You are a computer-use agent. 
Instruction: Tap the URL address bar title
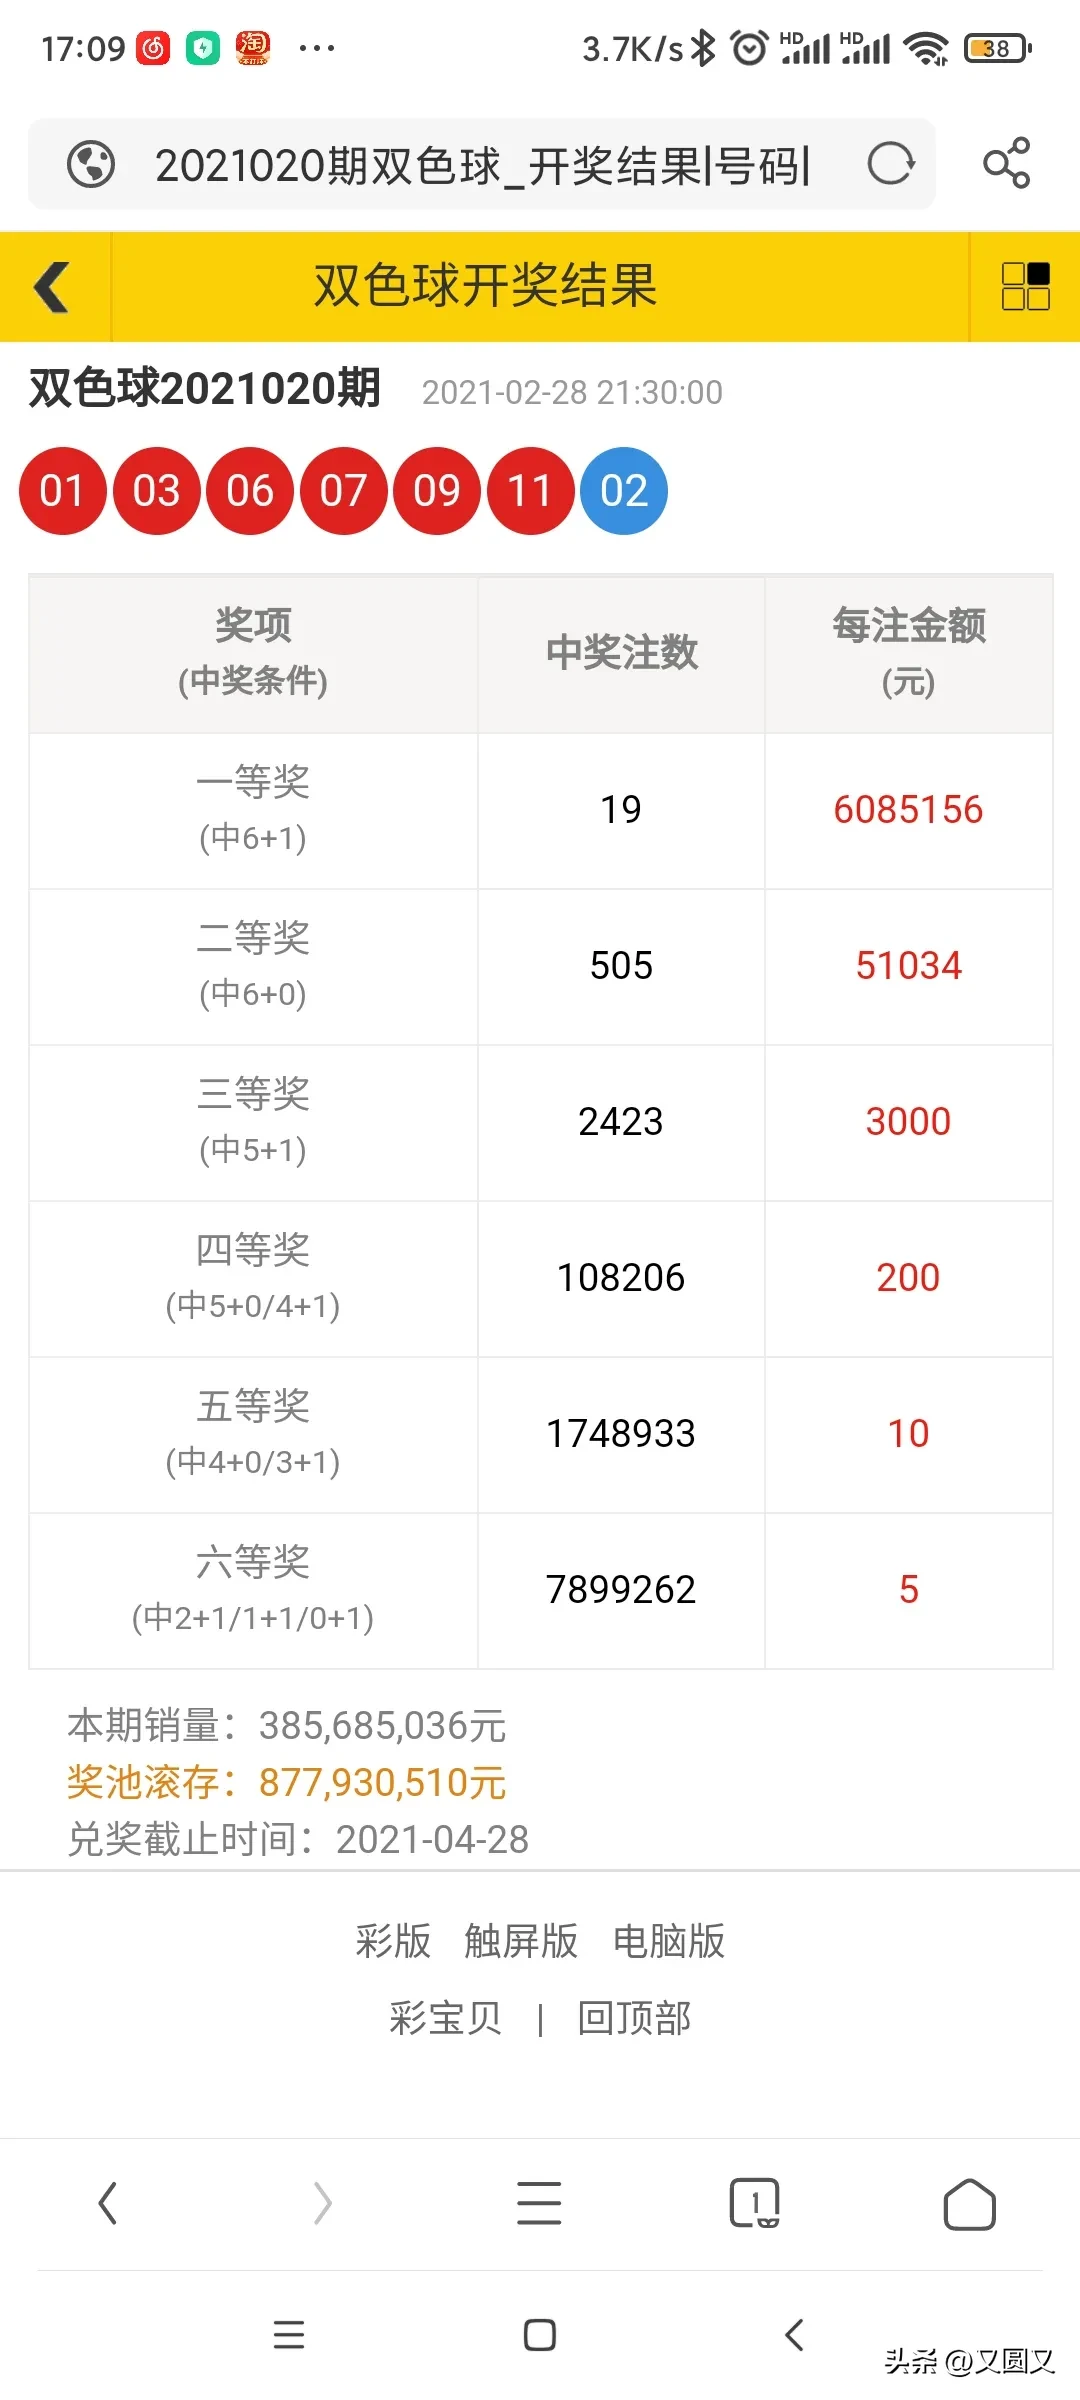click(x=482, y=165)
